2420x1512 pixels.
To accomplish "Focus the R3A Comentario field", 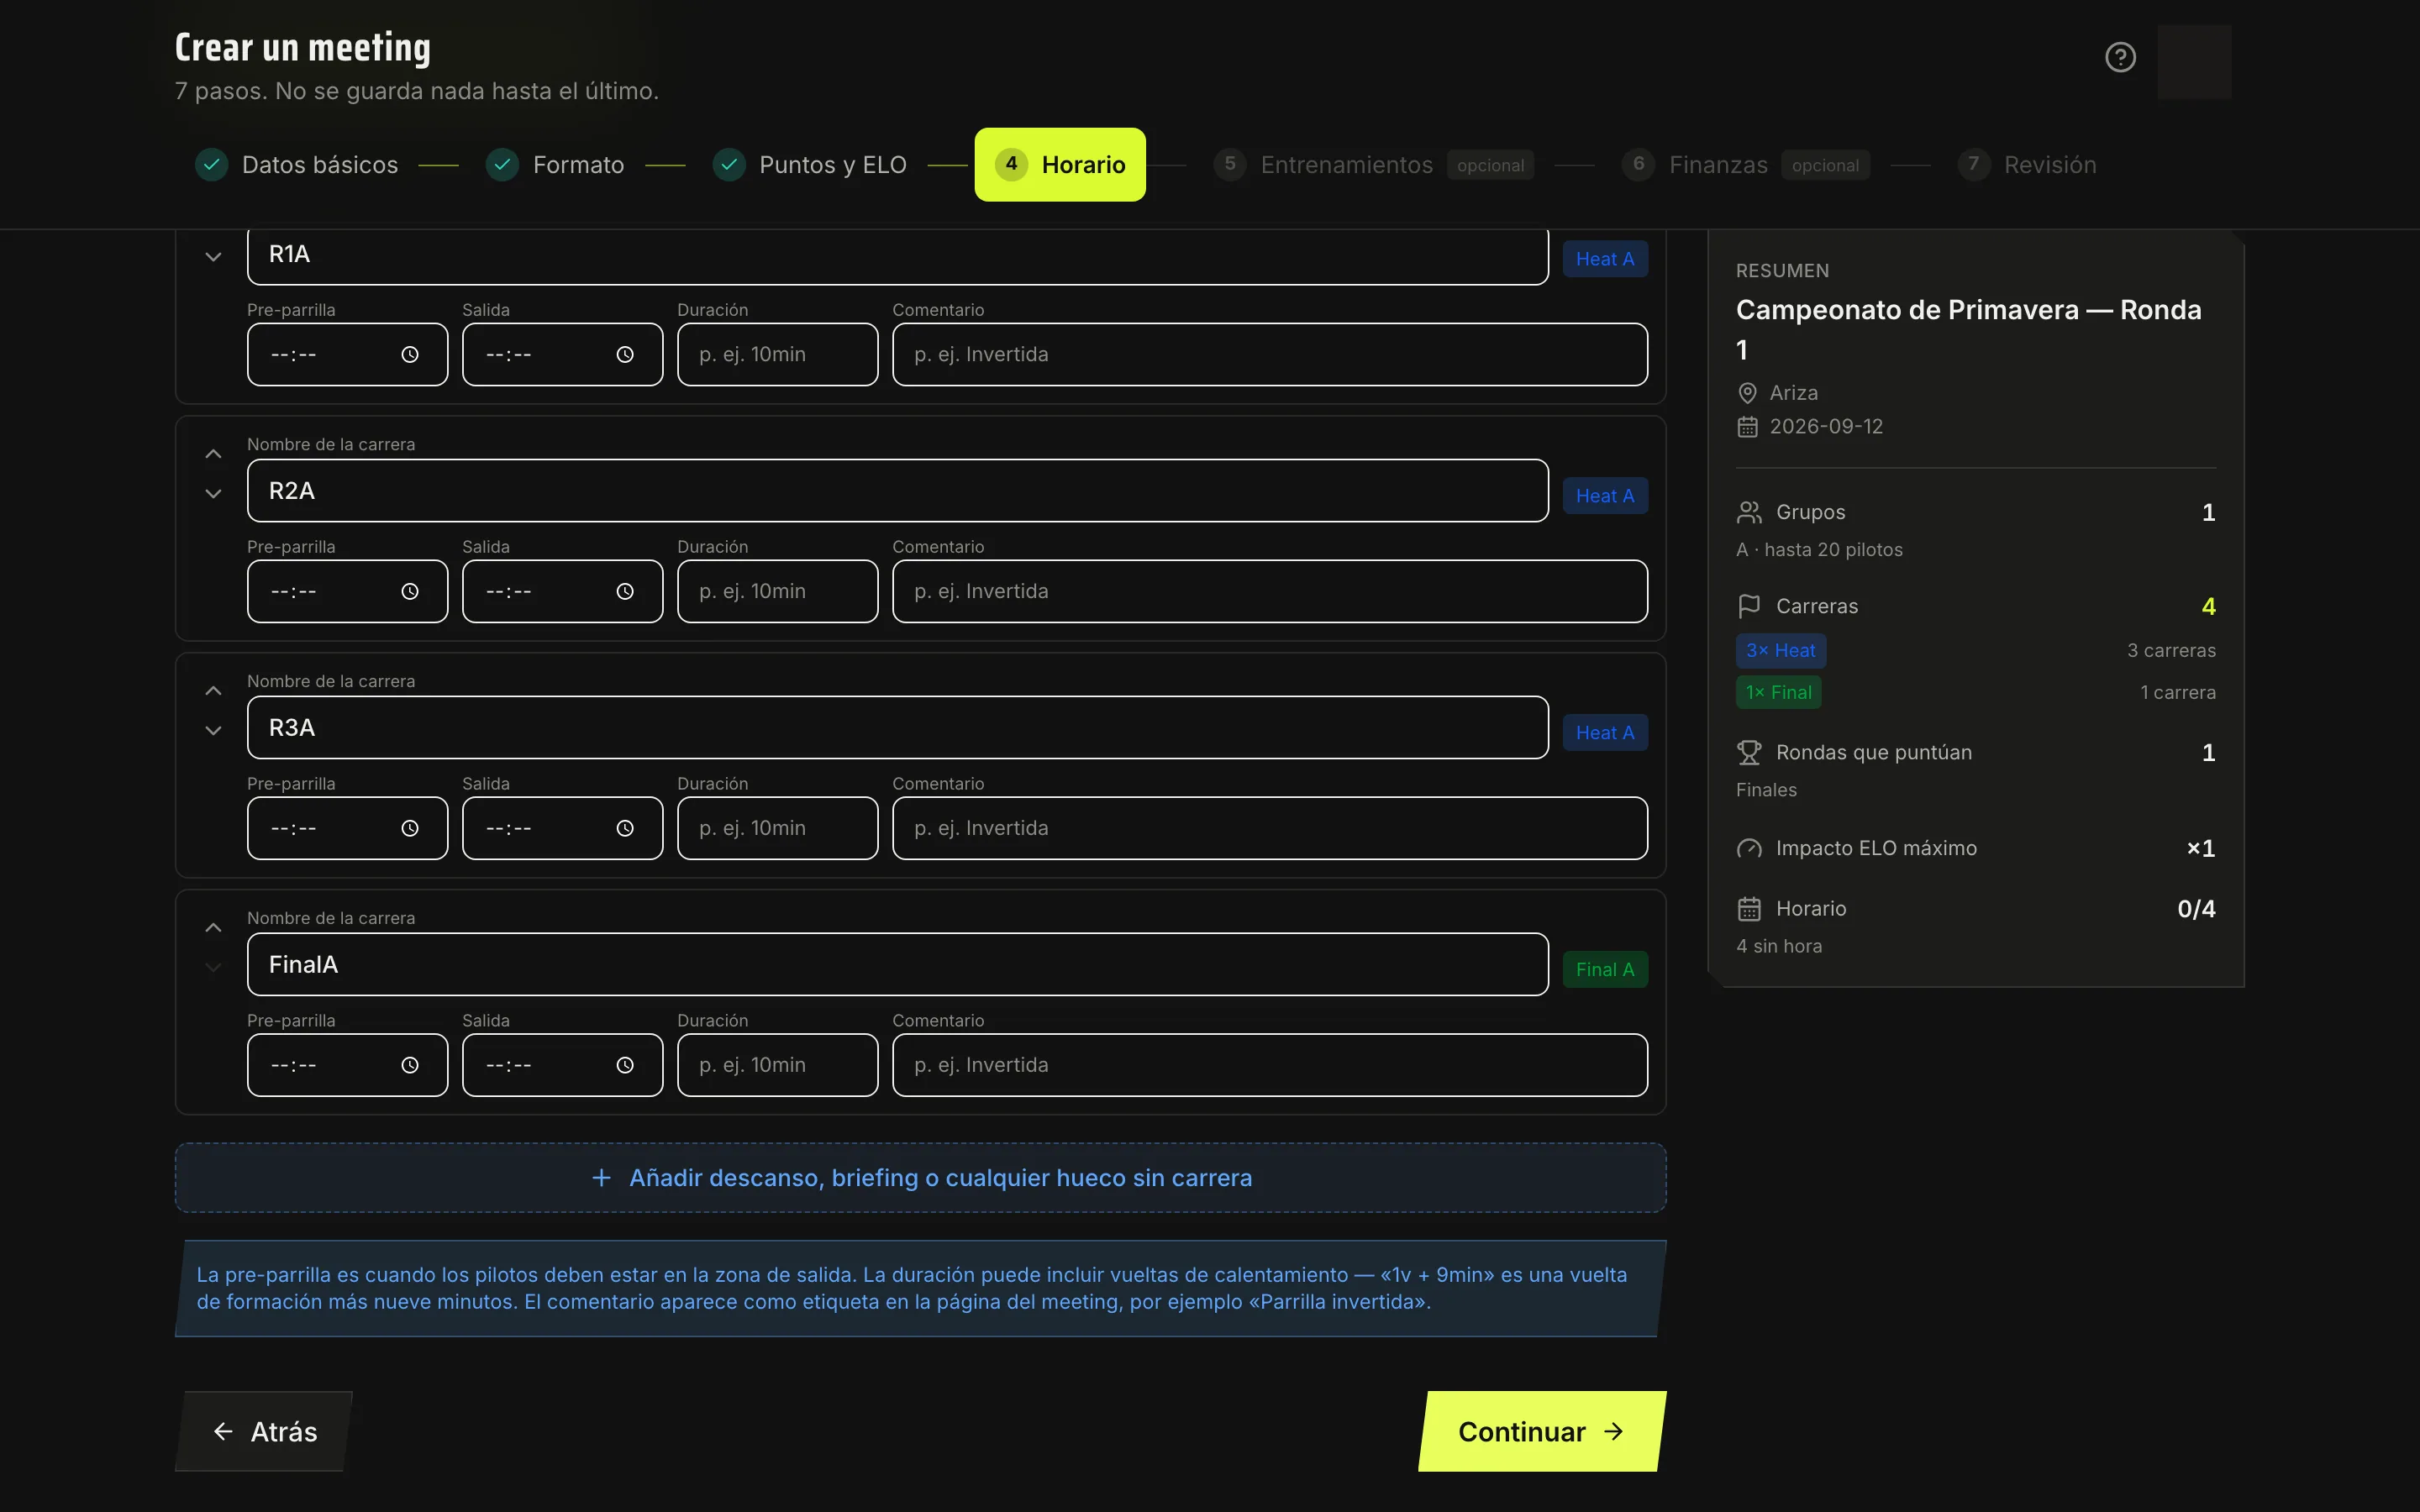I will (1270, 828).
